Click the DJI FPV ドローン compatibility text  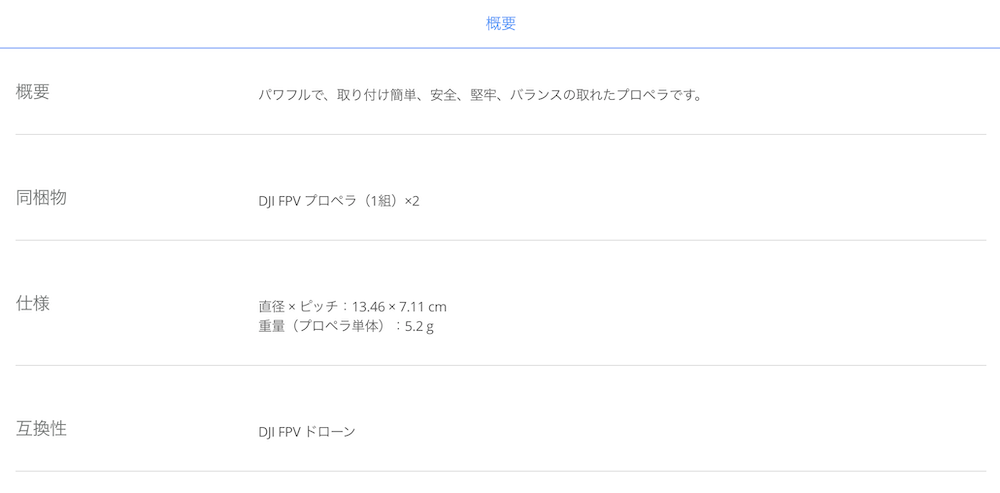tap(307, 432)
